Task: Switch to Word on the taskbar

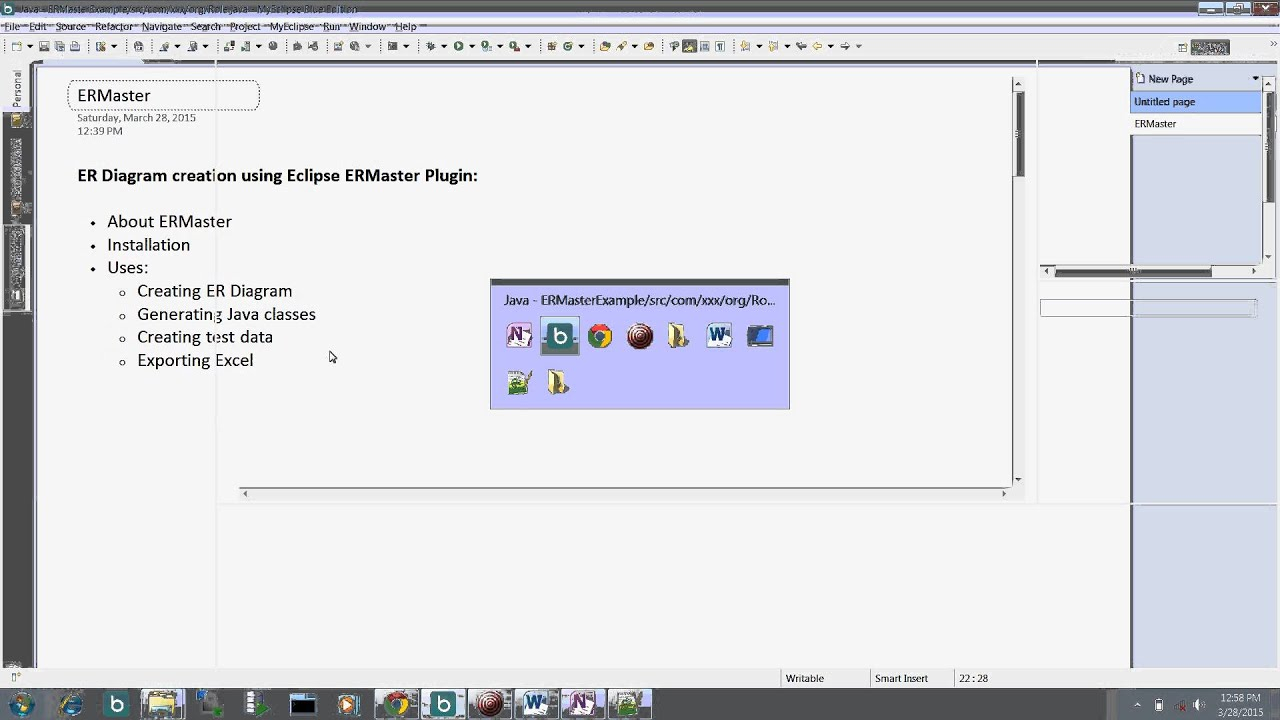Action: point(535,704)
